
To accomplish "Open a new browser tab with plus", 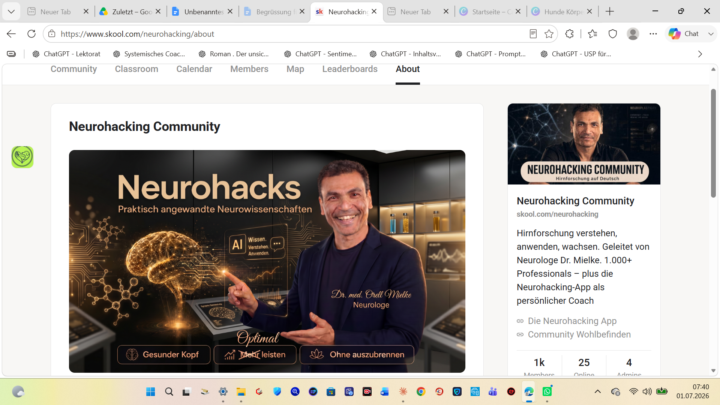I will tap(609, 11).
